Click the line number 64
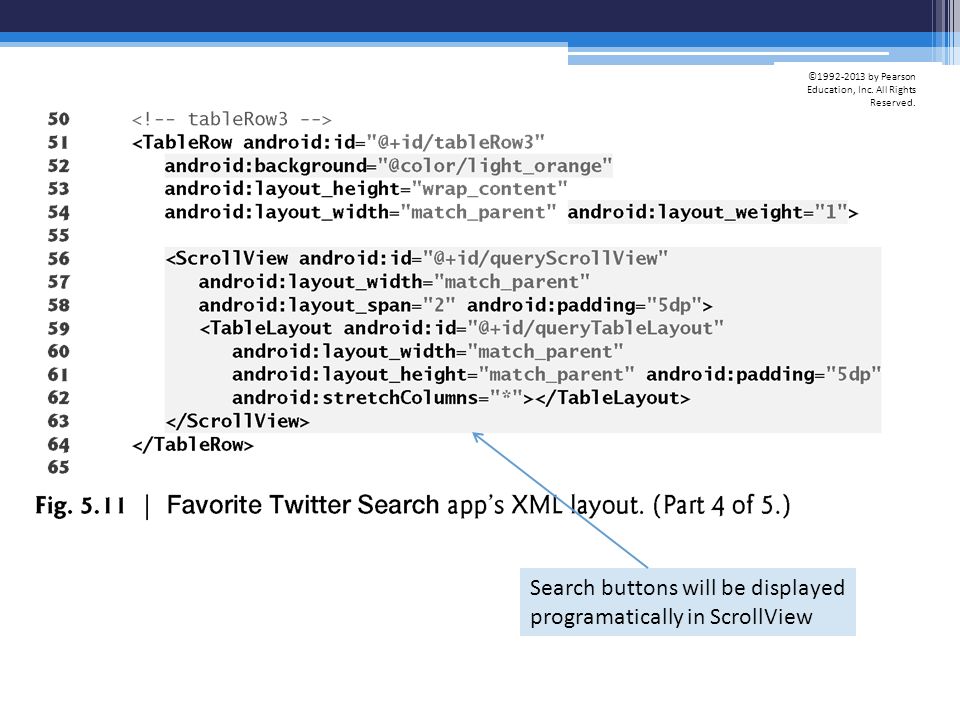The width and height of the screenshot is (960, 720). (59, 444)
